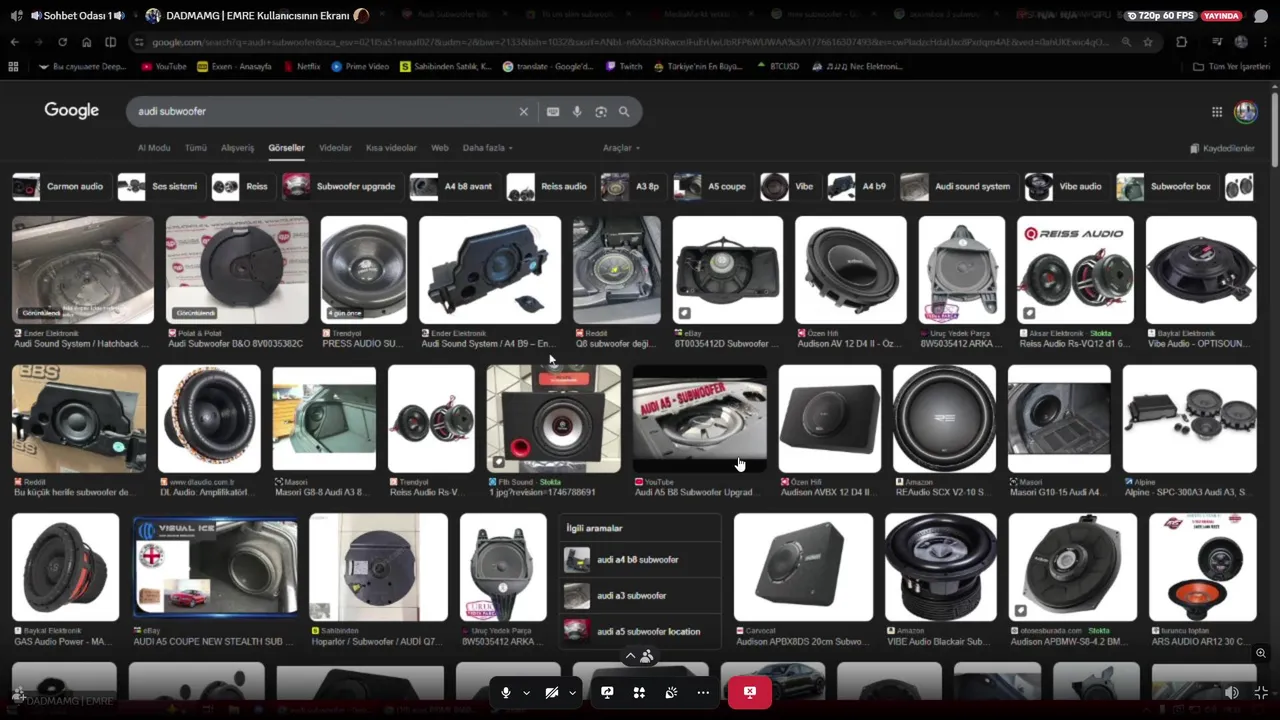Open the browser extensions icon

(x=1181, y=42)
